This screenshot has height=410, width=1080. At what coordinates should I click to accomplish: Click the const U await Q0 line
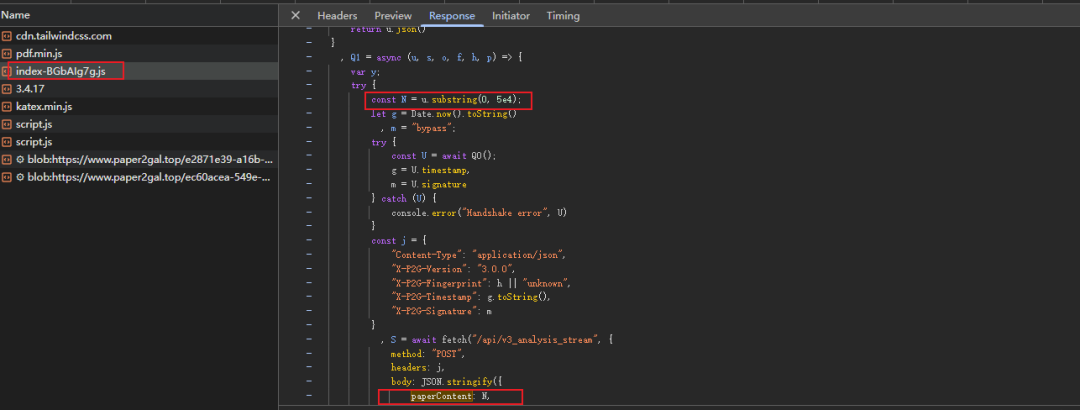click(x=444, y=156)
